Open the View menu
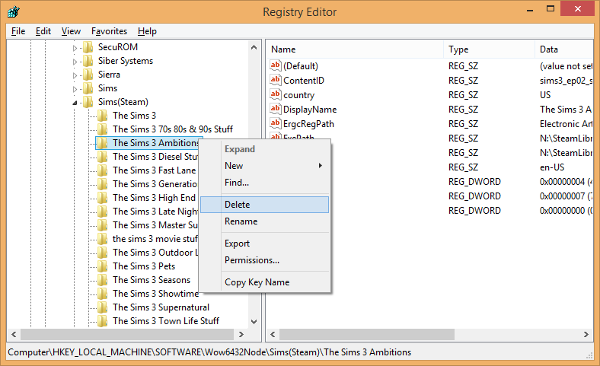The width and height of the screenshot is (600, 366). (x=71, y=31)
